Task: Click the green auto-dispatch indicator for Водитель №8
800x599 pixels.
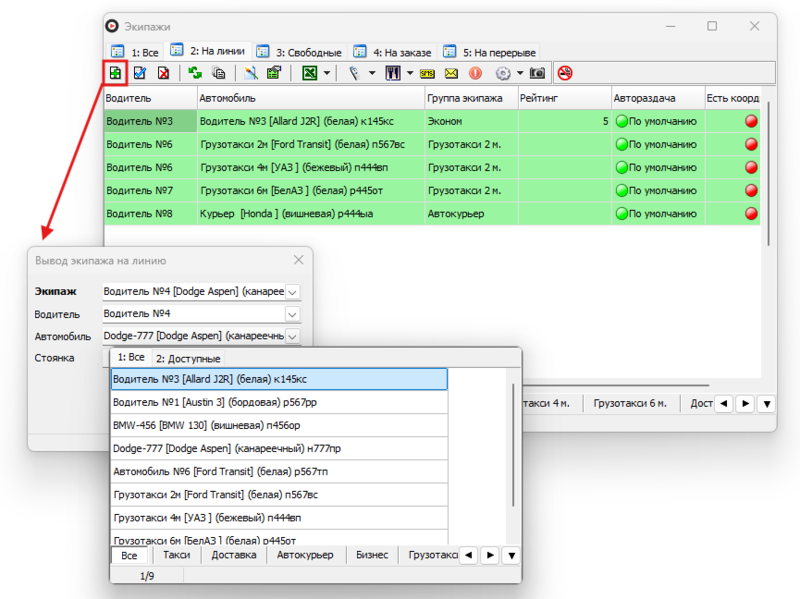Action: point(621,214)
